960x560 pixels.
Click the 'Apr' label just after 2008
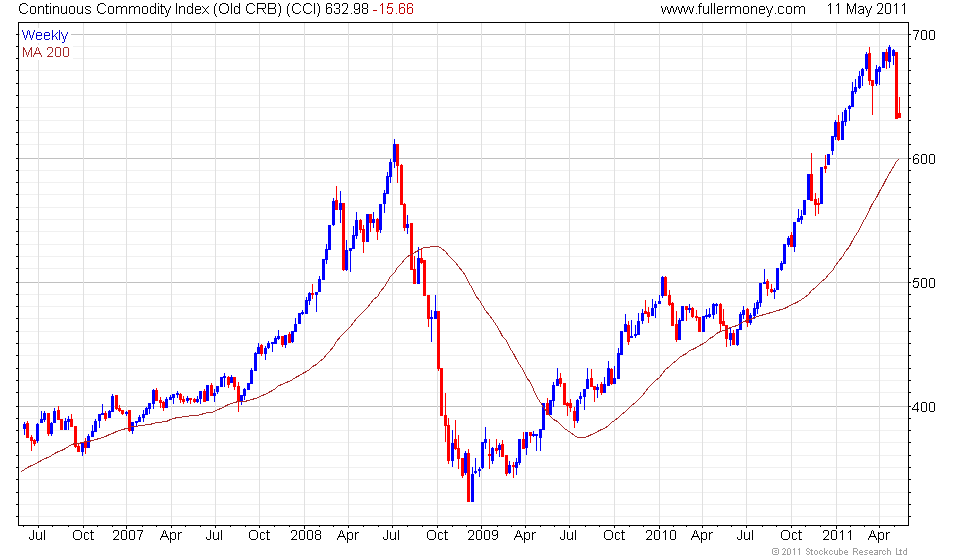click(348, 536)
